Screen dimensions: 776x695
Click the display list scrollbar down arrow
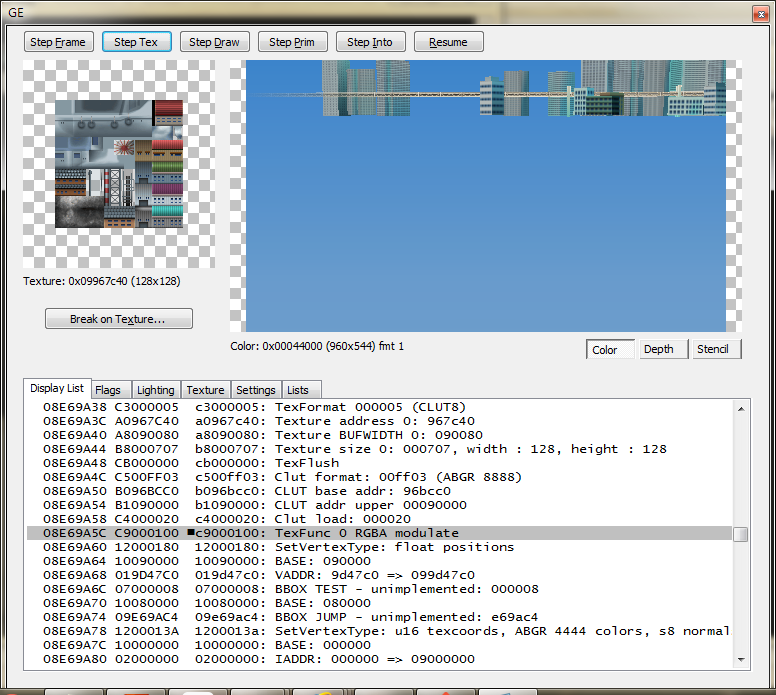pos(741,659)
